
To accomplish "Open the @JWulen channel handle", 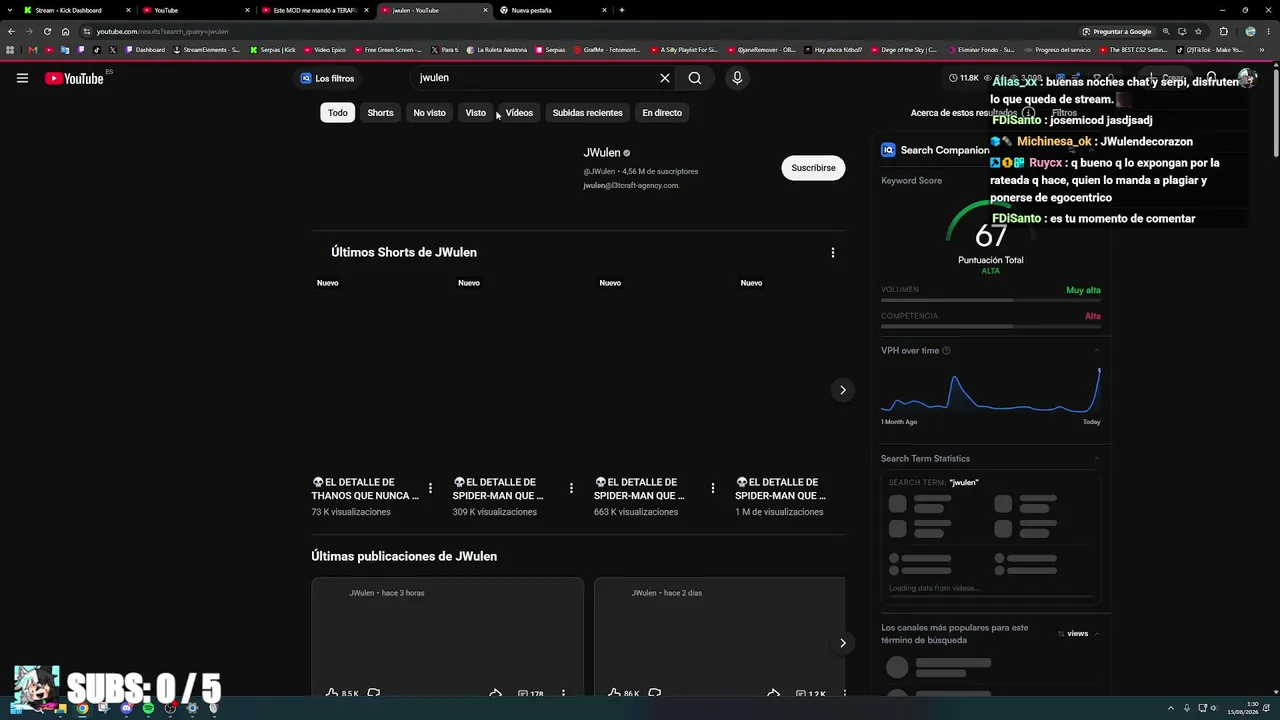I will [x=599, y=171].
